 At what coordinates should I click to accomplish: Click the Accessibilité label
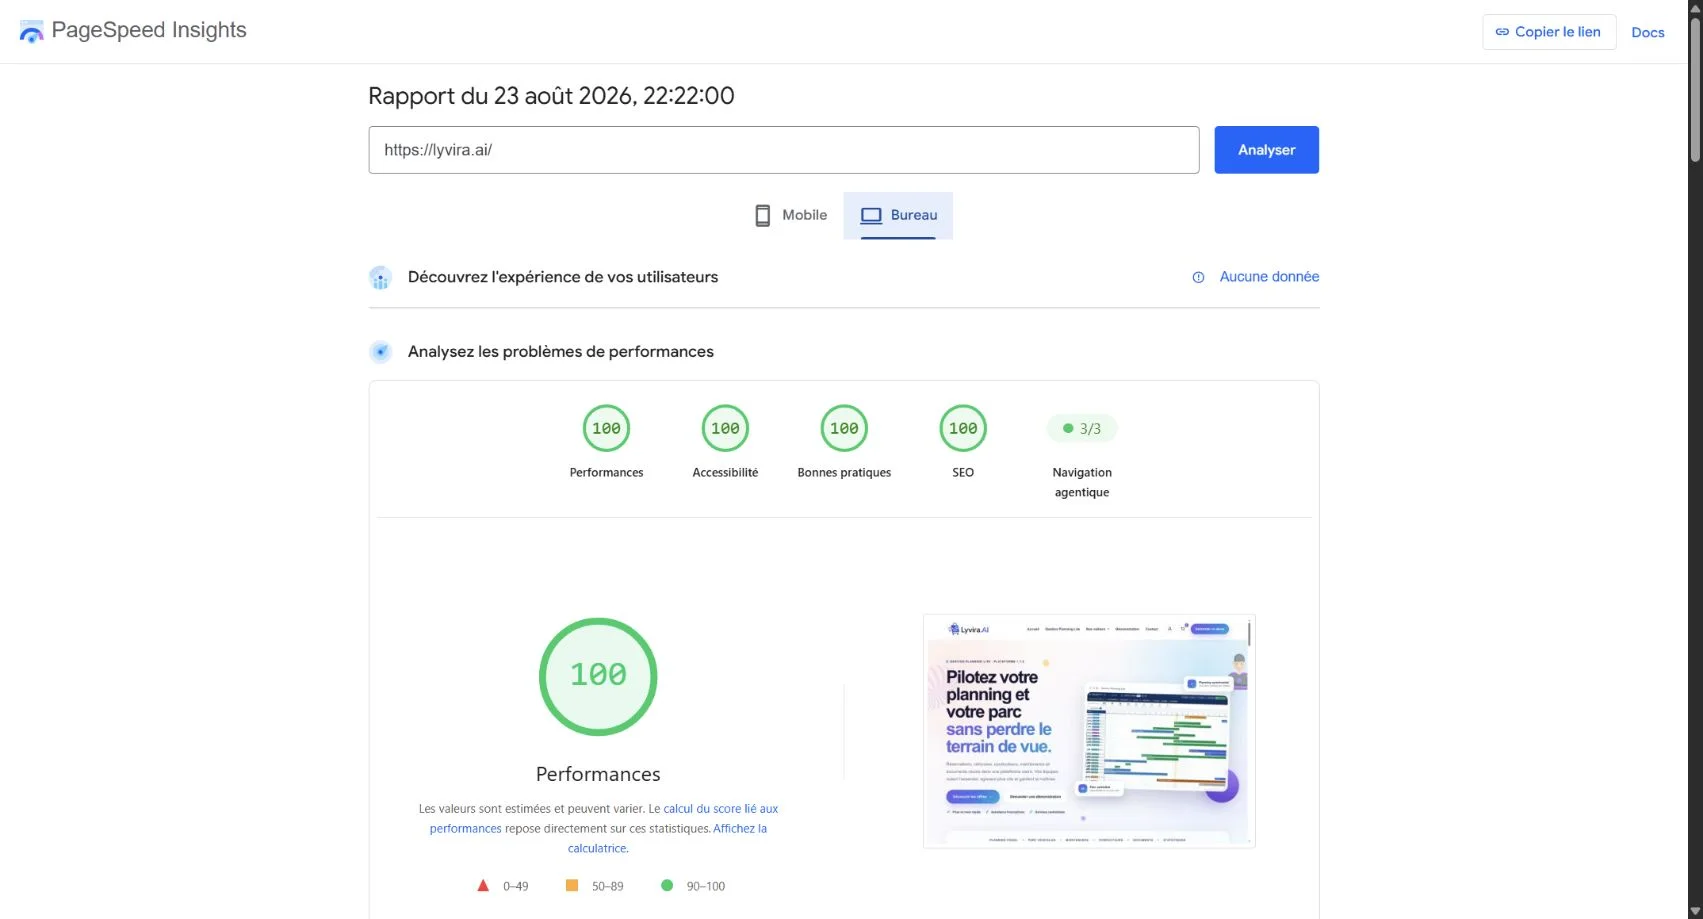725,473
